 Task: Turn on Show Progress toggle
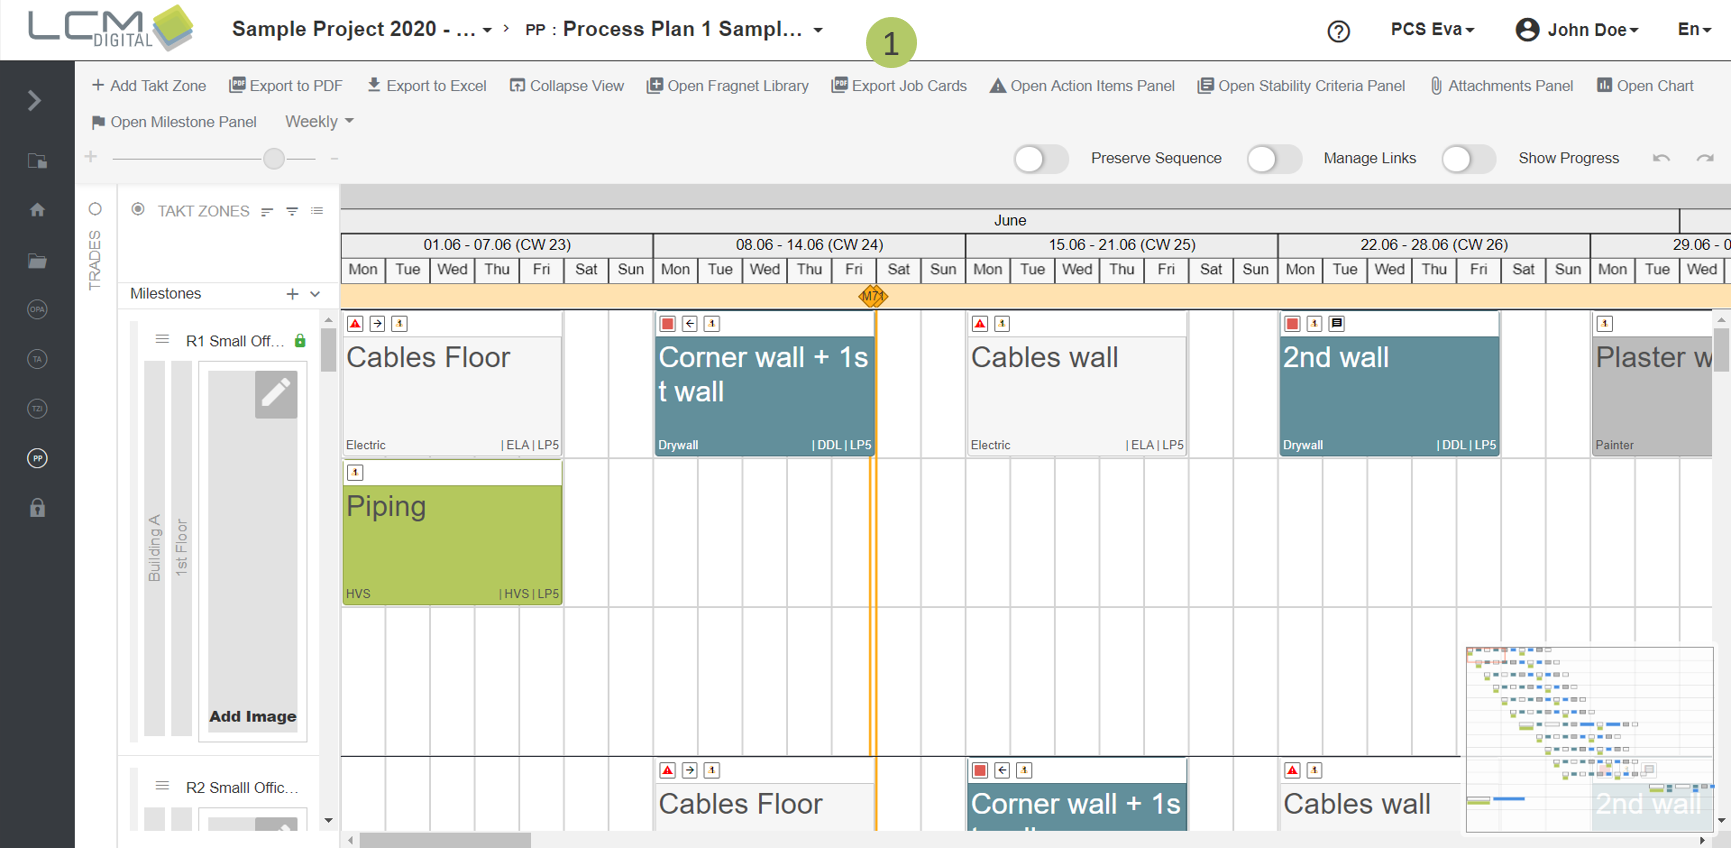click(x=1467, y=159)
